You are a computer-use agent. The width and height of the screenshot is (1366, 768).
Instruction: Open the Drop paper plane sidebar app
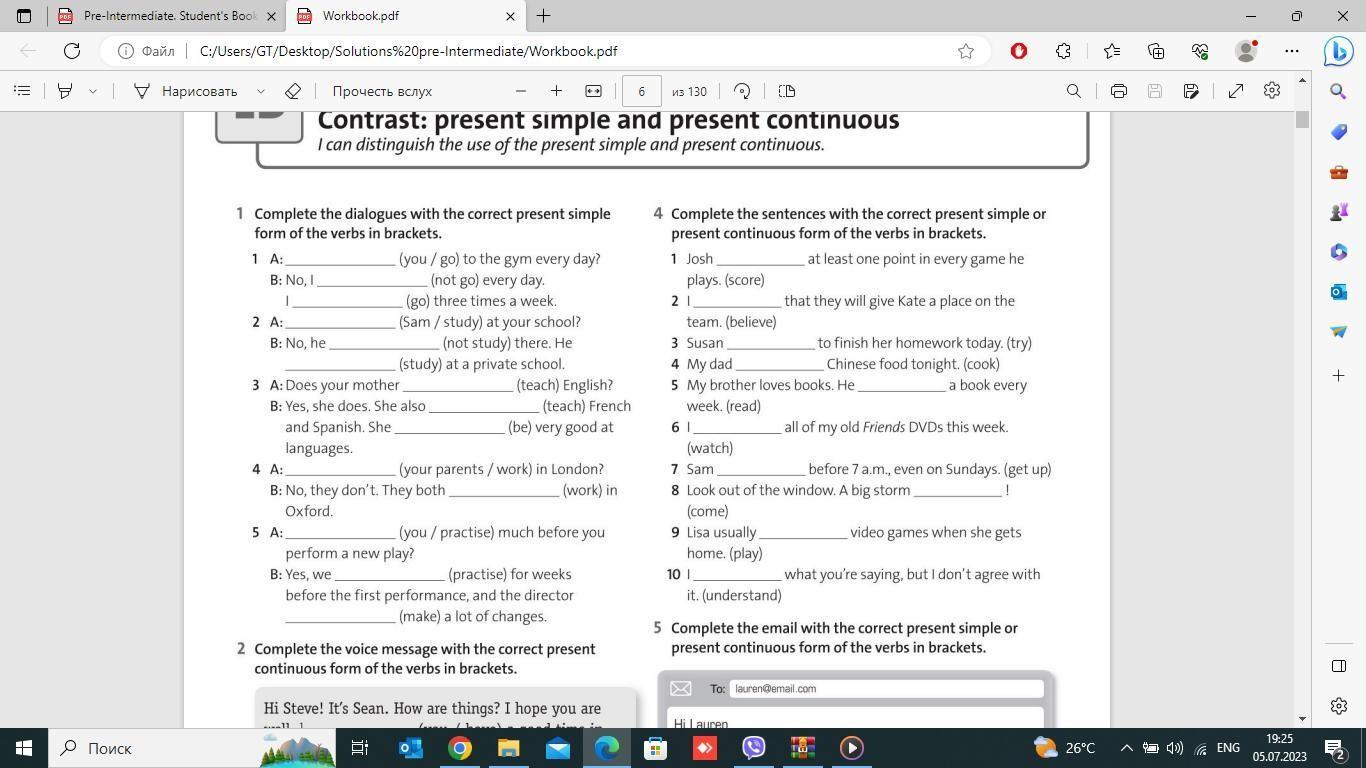[1339, 331]
